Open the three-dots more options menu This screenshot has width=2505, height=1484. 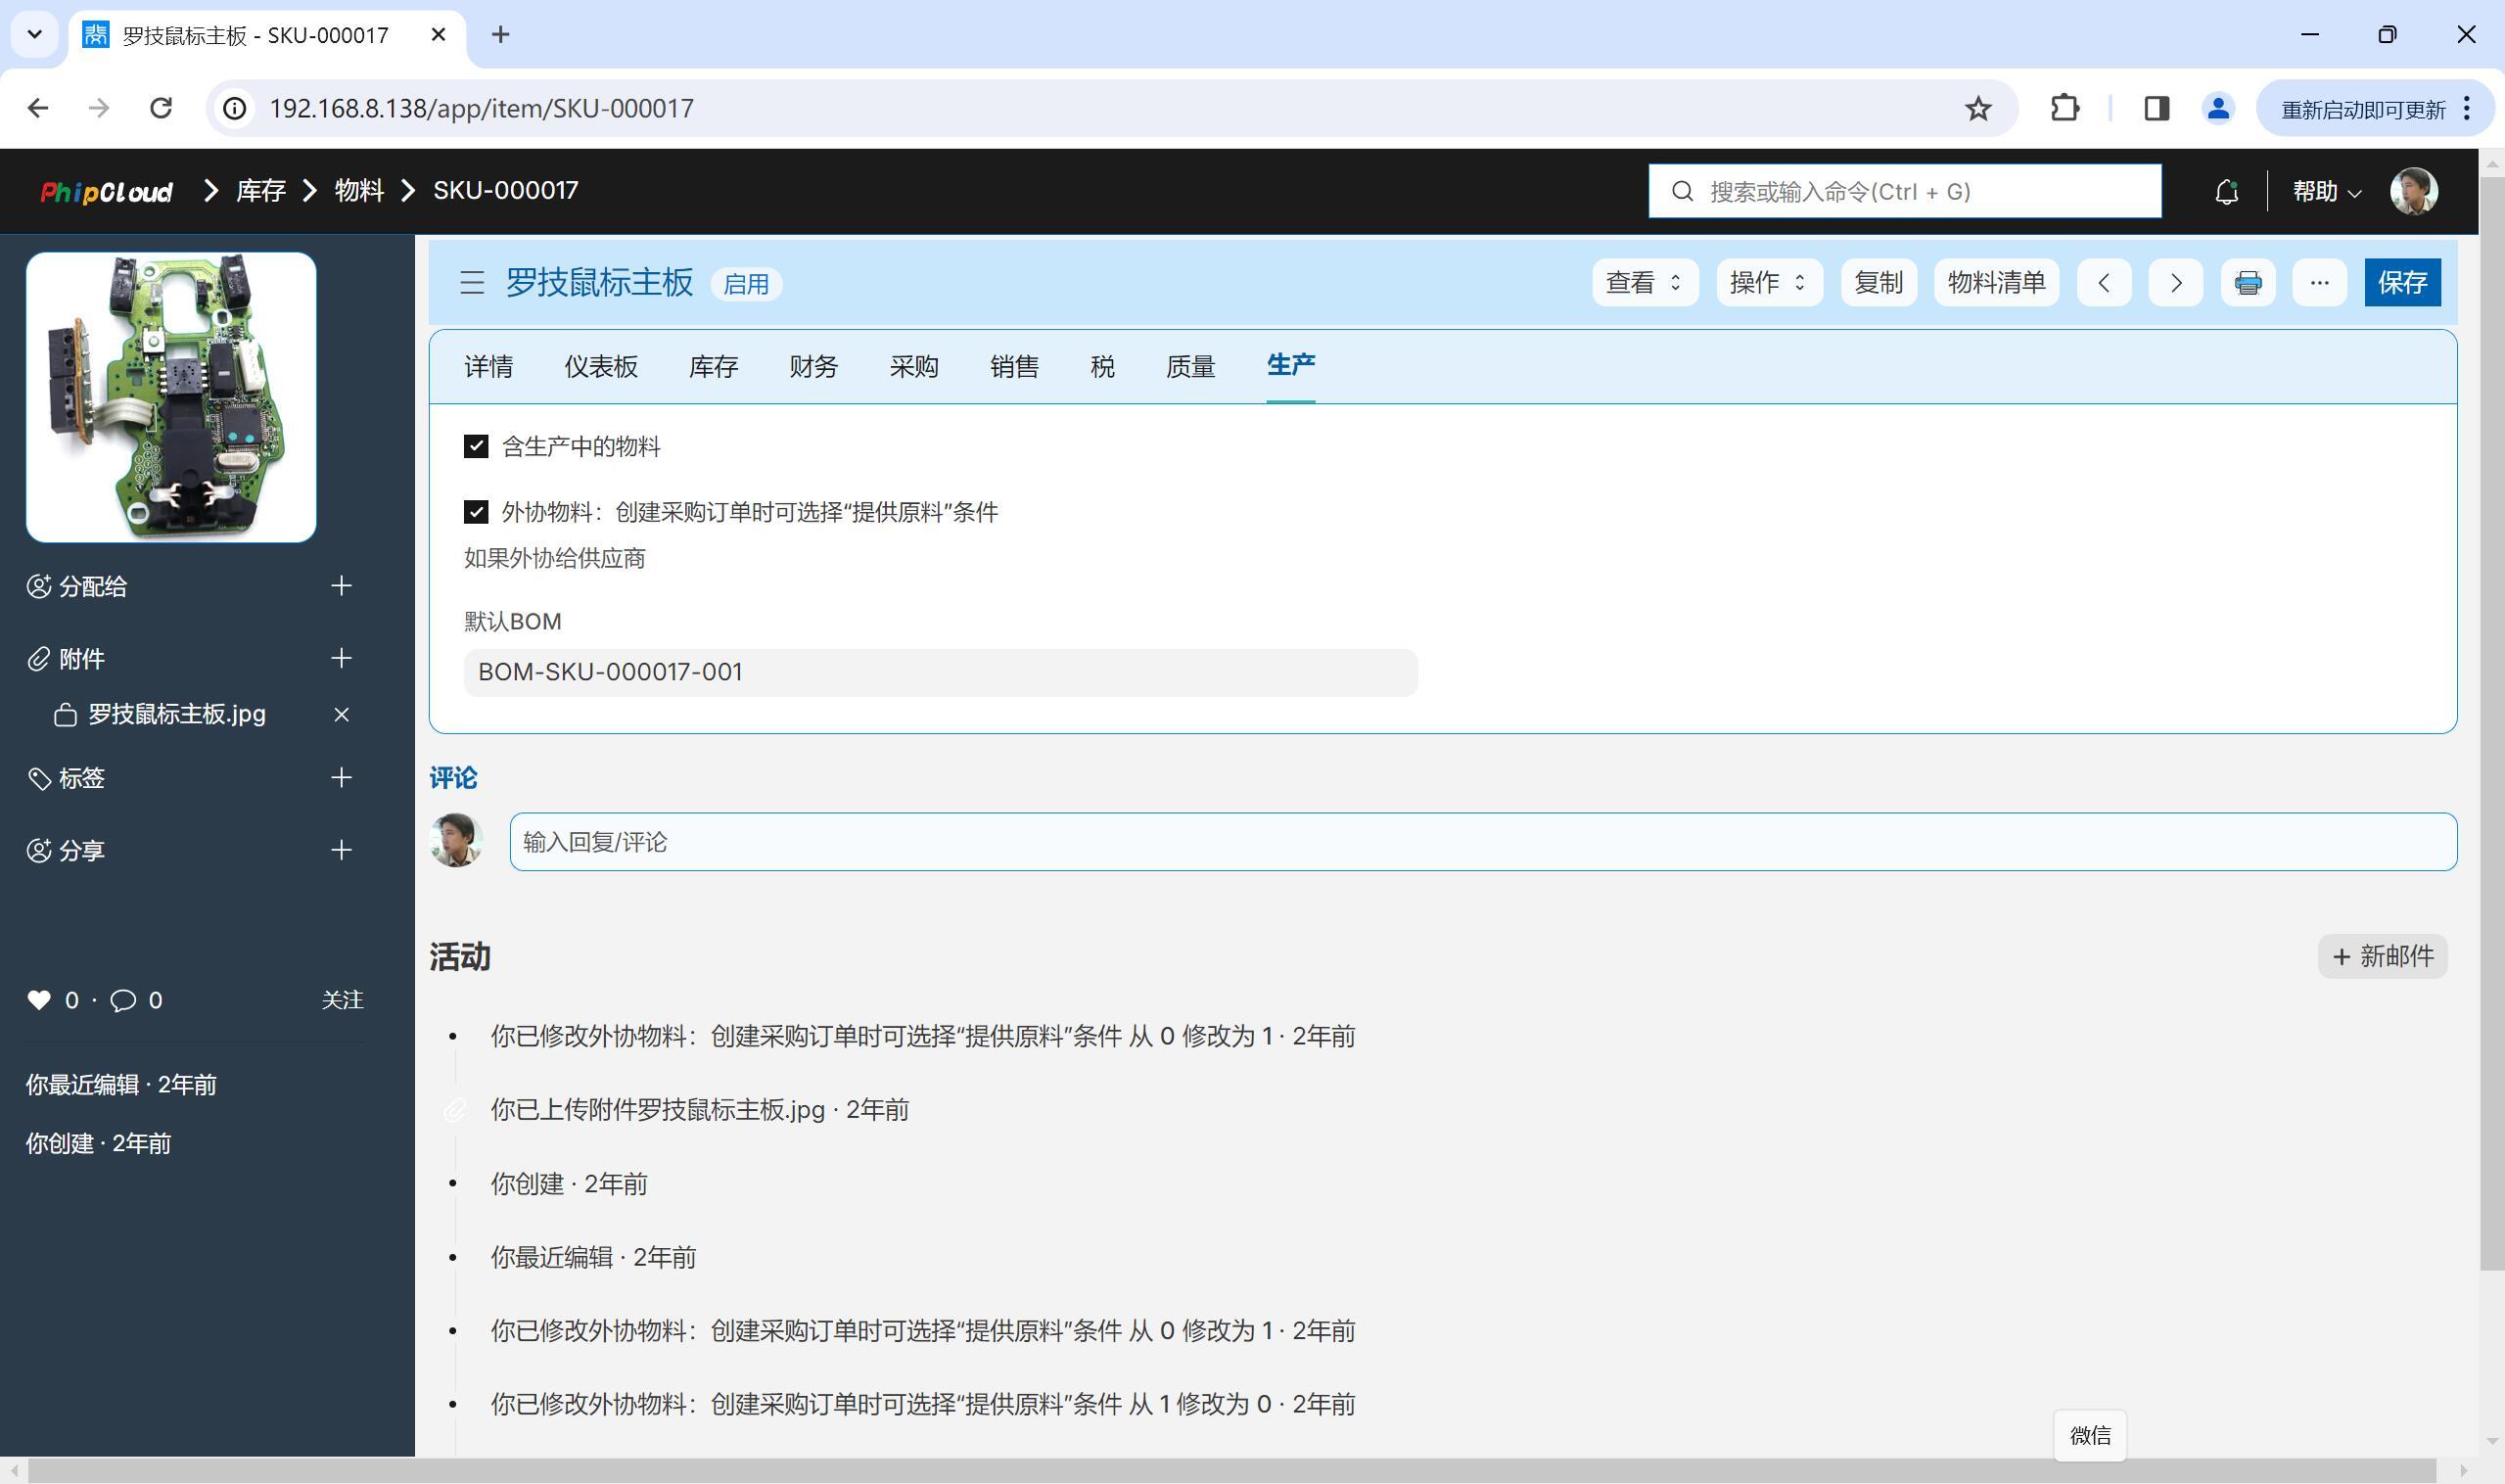(2319, 283)
